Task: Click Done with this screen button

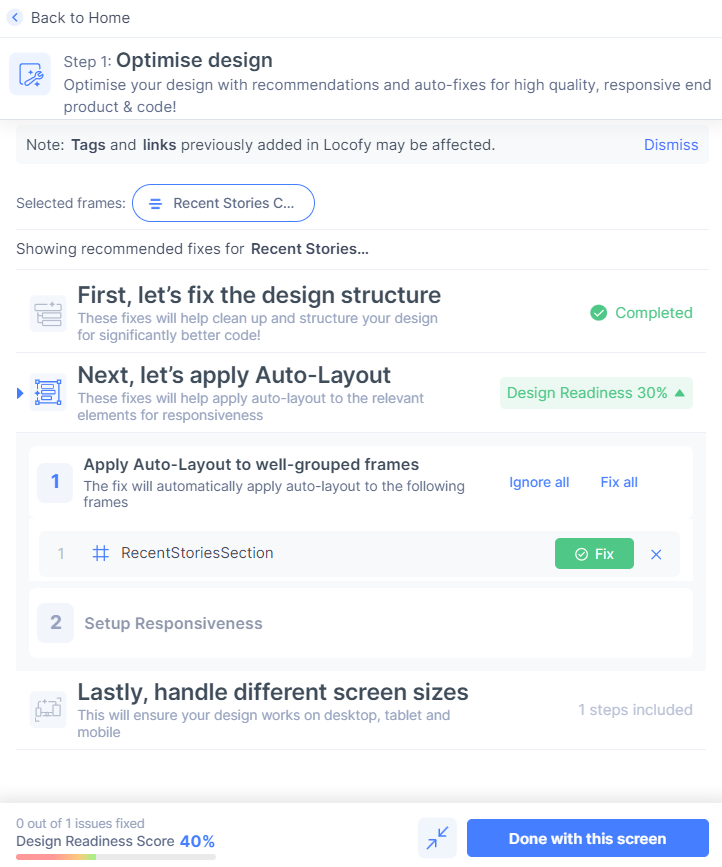Action: [588, 838]
